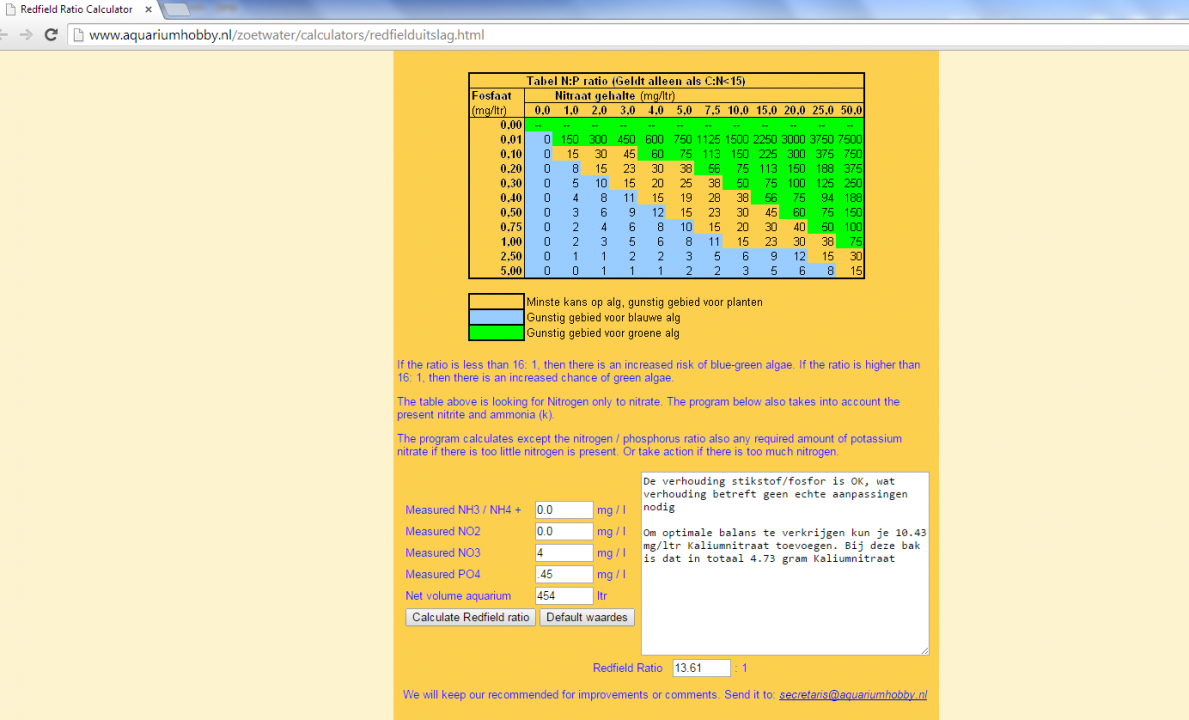The image size is (1189, 720).
Task: Click the Net volume aquarium field
Action: pyautogui.click(x=564, y=596)
